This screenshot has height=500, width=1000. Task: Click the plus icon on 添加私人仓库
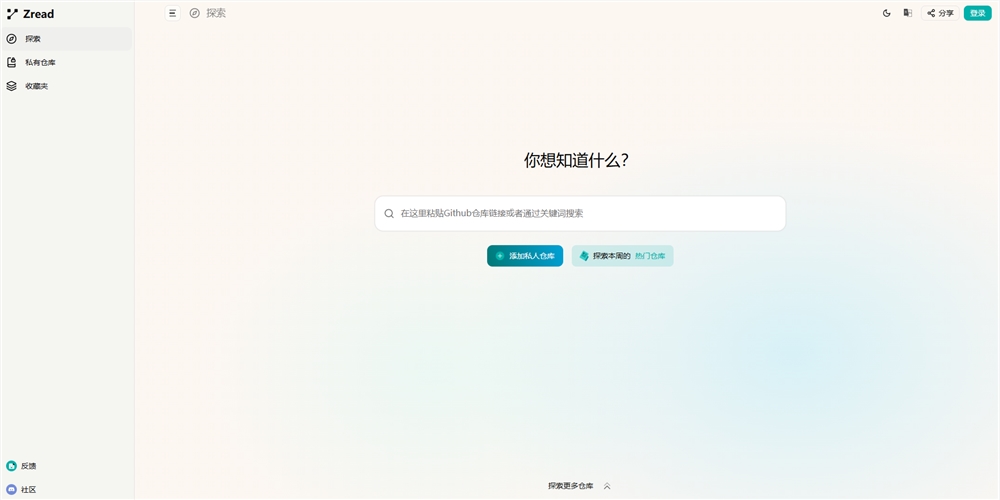click(500, 256)
